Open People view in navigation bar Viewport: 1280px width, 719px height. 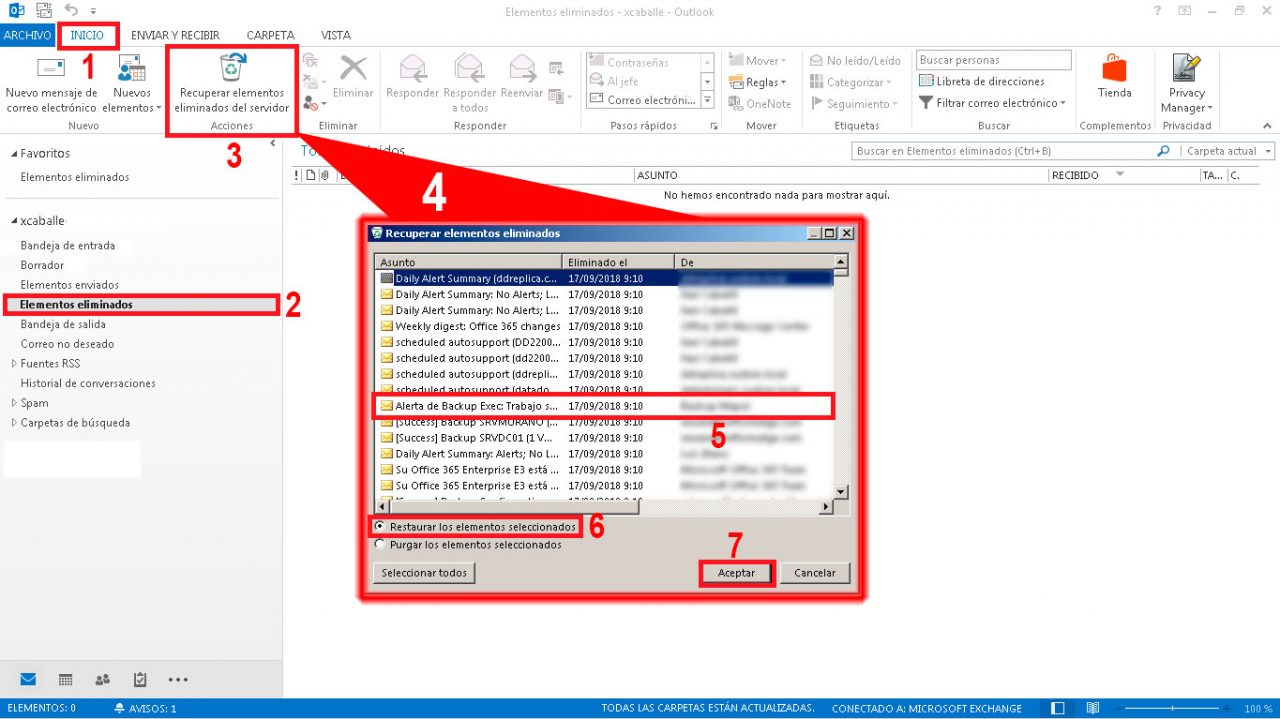[103, 679]
